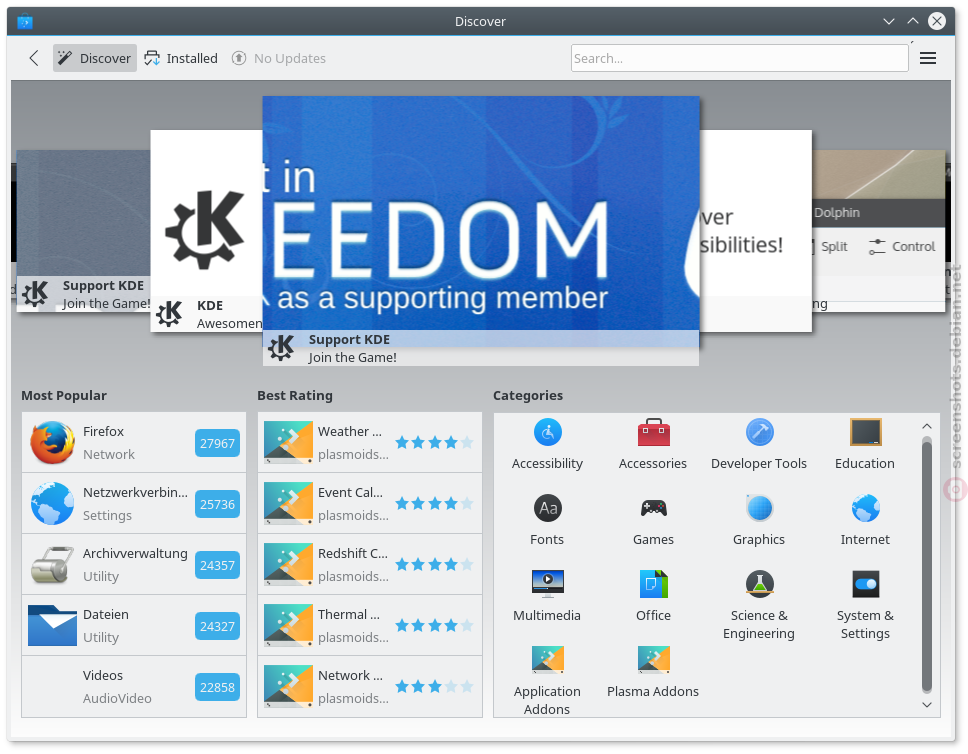The height and width of the screenshot is (754, 968).
Task: Click the Netzwerkverbindungen globe icon
Action: [52, 504]
